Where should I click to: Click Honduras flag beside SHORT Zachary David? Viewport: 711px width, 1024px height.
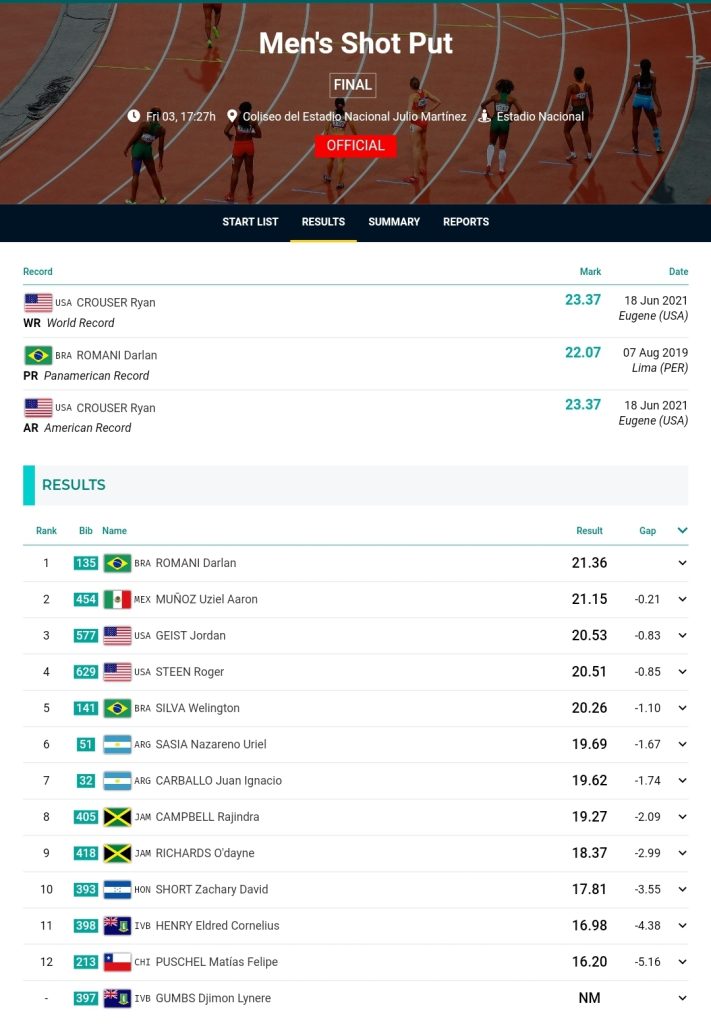pyautogui.click(x=118, y=889)
